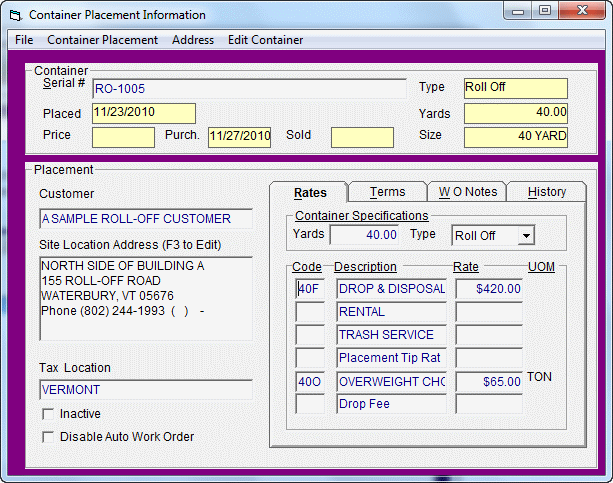Click the Code column header
Screen dimensions: 613x483
click(x=307, y=267)
